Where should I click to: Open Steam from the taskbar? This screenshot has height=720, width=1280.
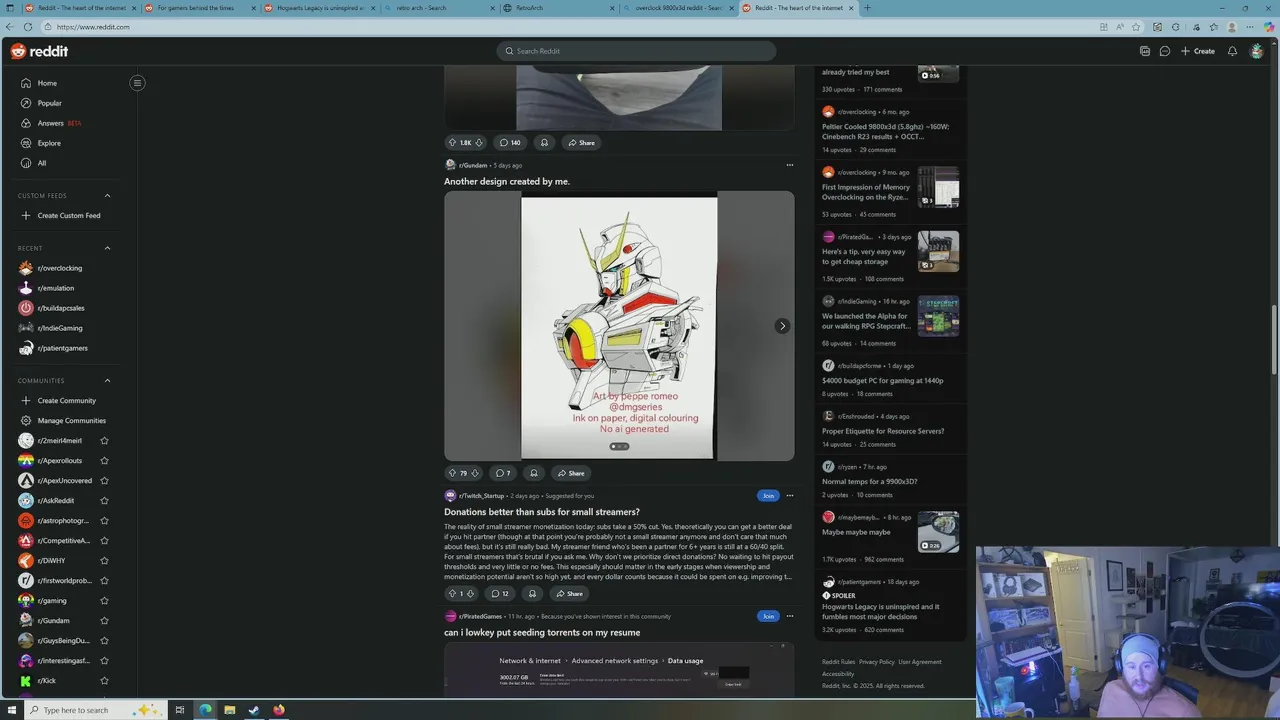coord(254,710)
